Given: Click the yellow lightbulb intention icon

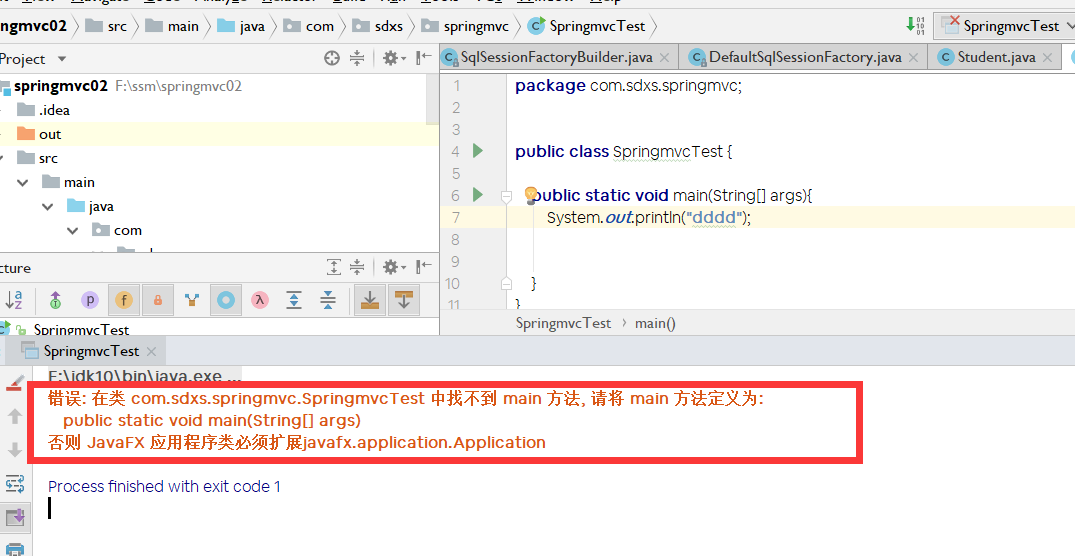Looking at the screenshot, I should click(531, 195).
